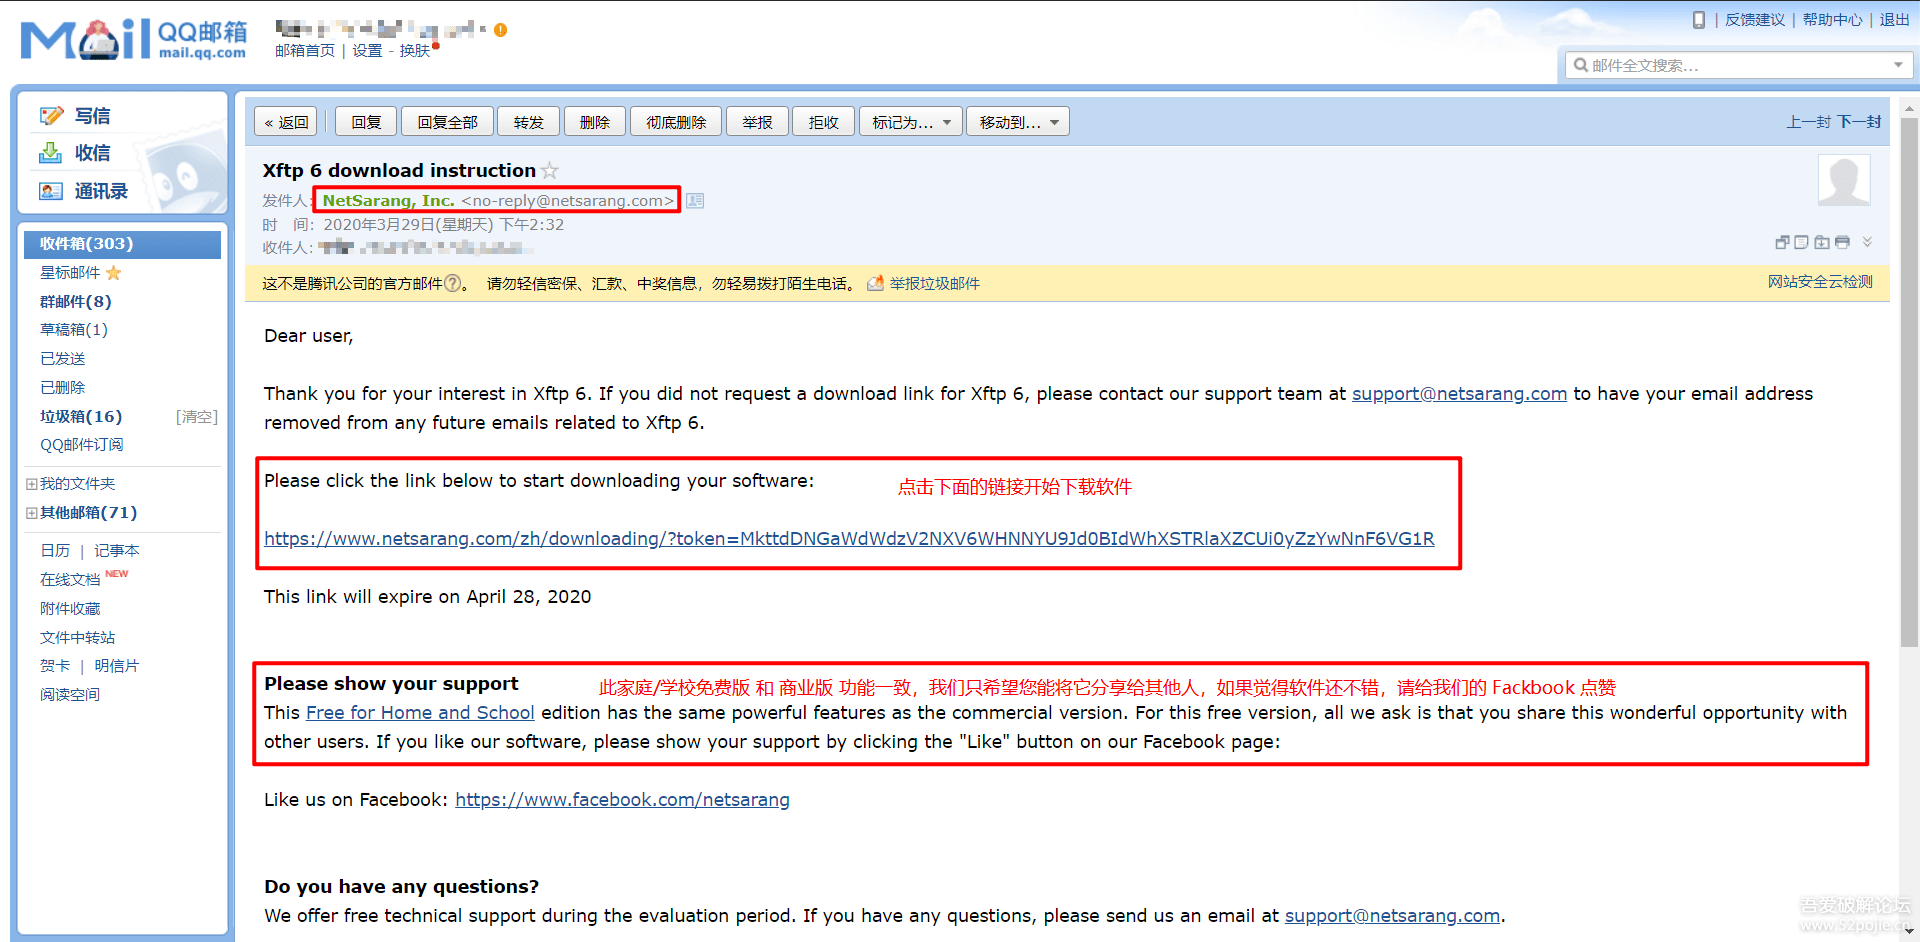The width and height of the screenshot is (1920, 942).
Task: Expand 我的文件夹 tree node
Action: pos(31,484)
